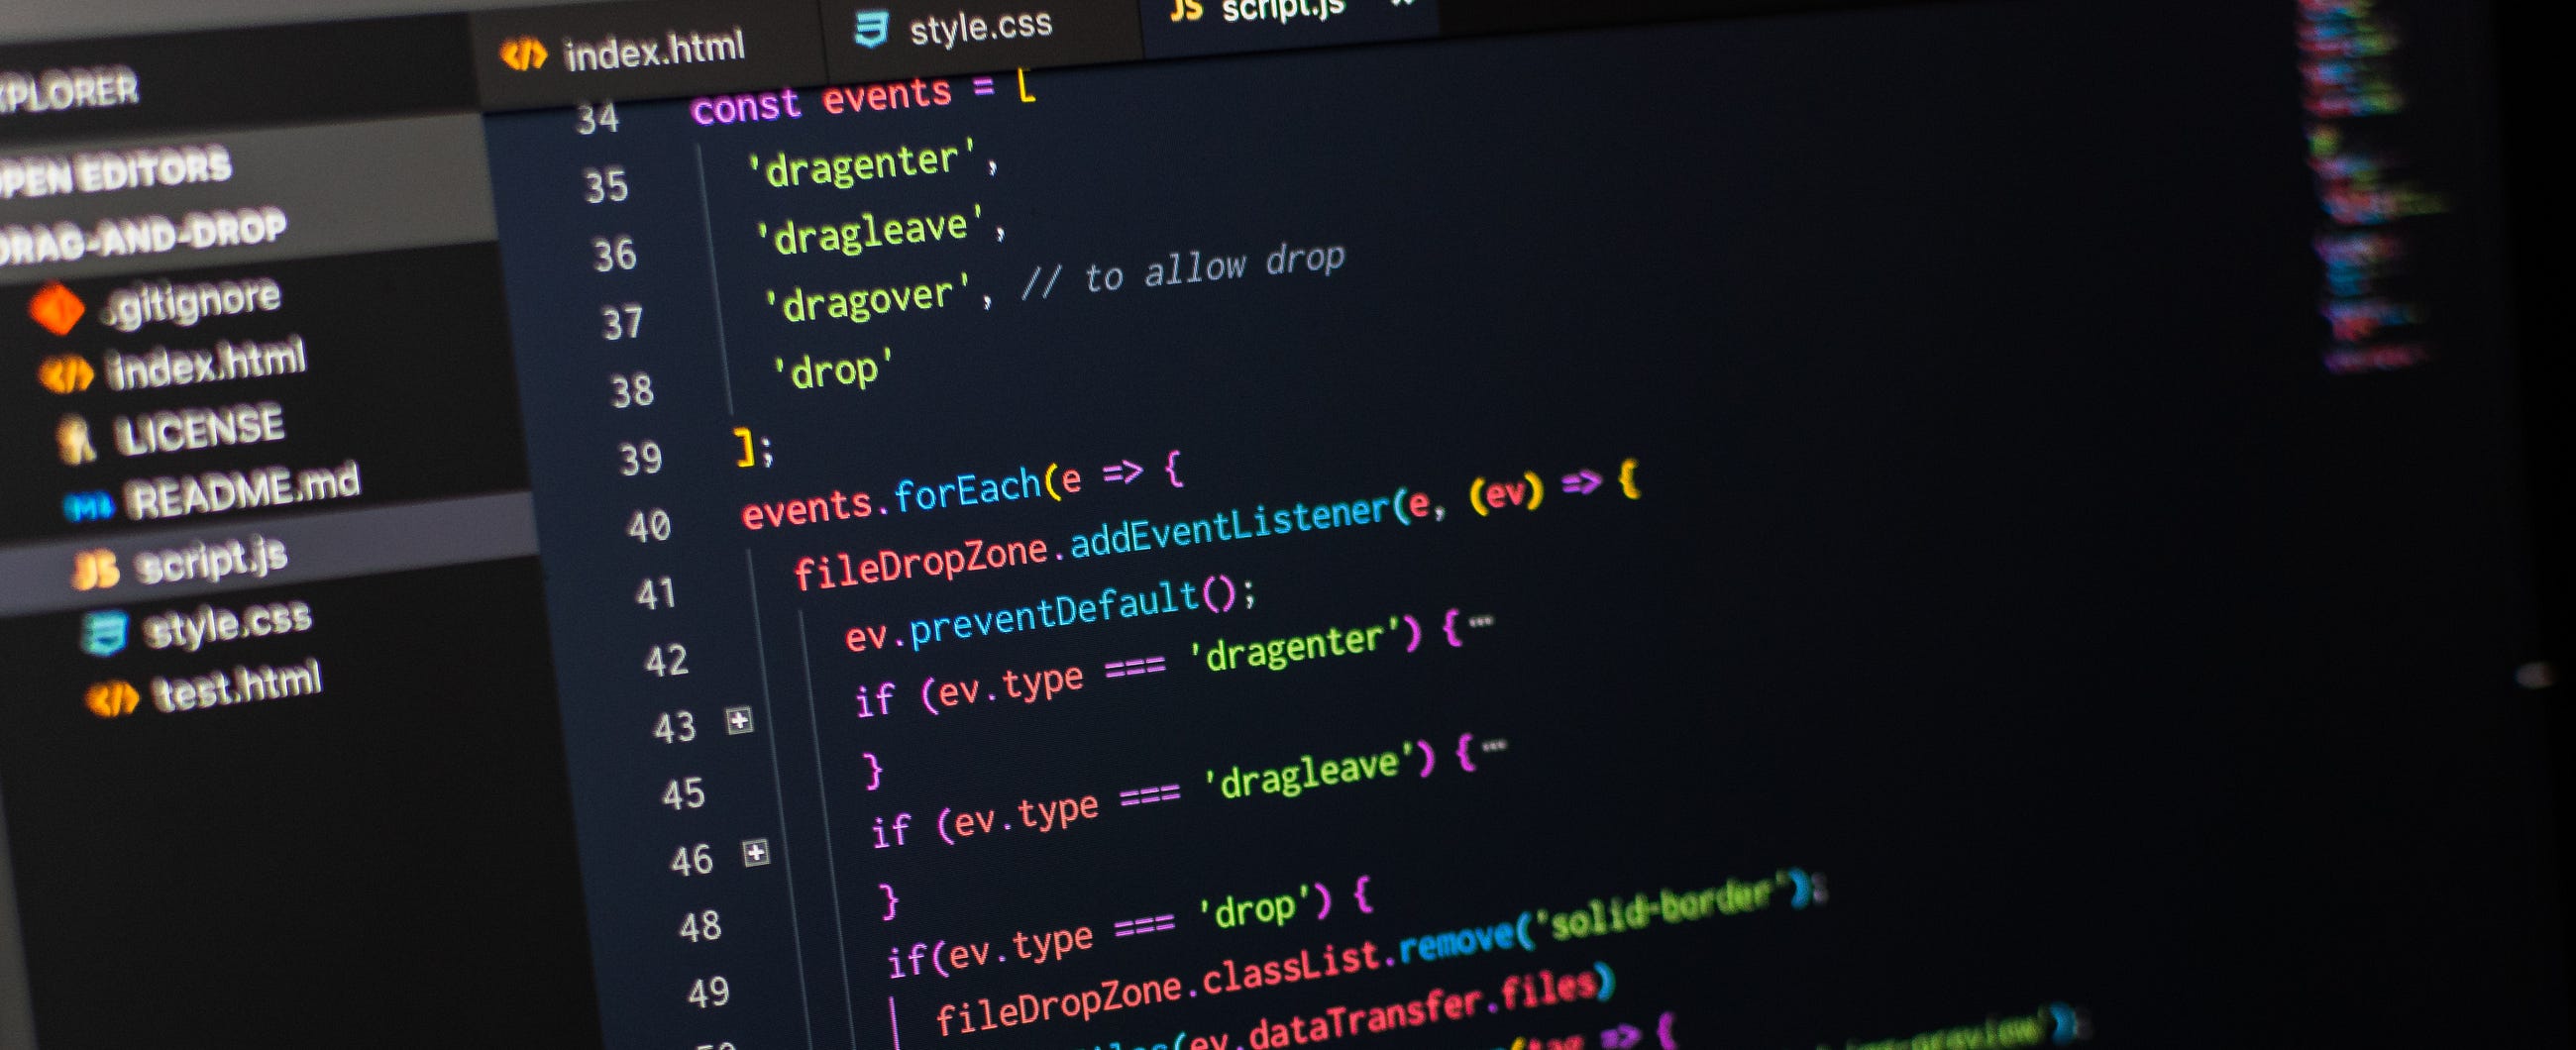Click the git icon beside .gitignore
Image resolution: width=2576 pixels, height=1050 pixels.
tap(57, 309)
